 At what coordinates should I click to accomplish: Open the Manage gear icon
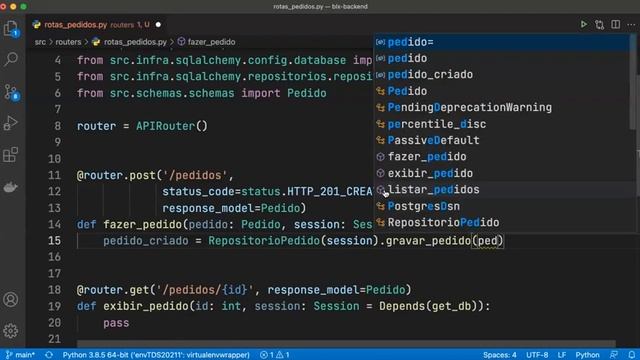pos(11,331)
